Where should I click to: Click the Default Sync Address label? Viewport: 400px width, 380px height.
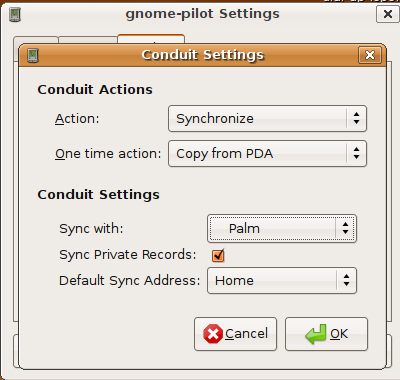[130, 281]
